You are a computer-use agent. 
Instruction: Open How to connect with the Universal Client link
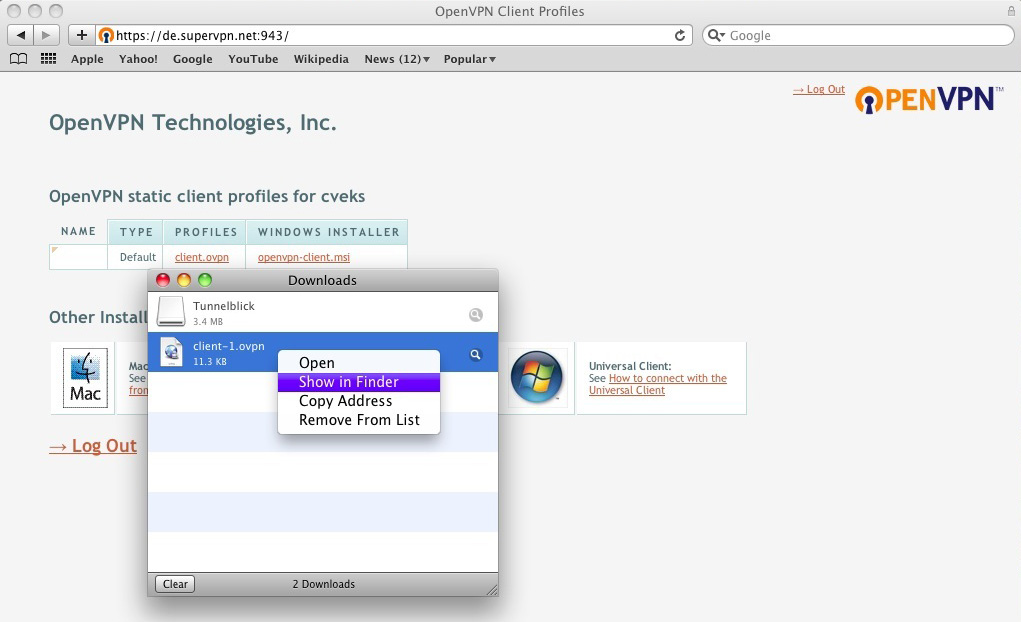(x=658, y=384)
